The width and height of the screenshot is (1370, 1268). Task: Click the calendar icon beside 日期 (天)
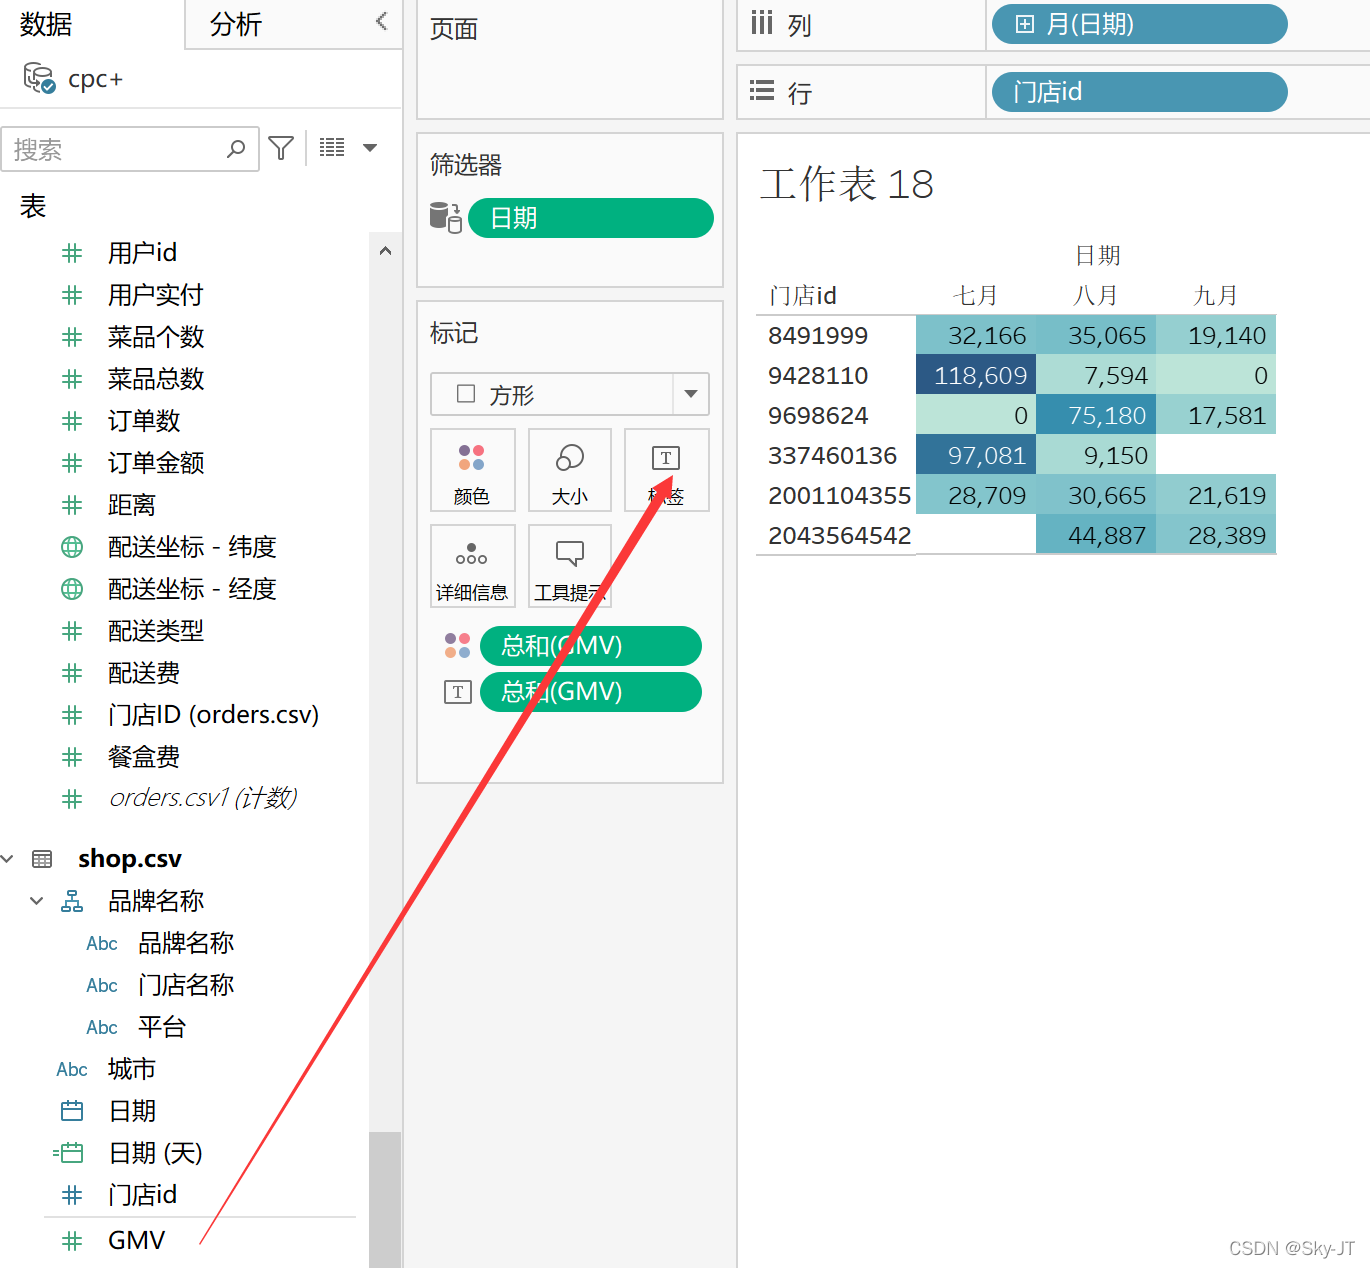point(68,1153)
